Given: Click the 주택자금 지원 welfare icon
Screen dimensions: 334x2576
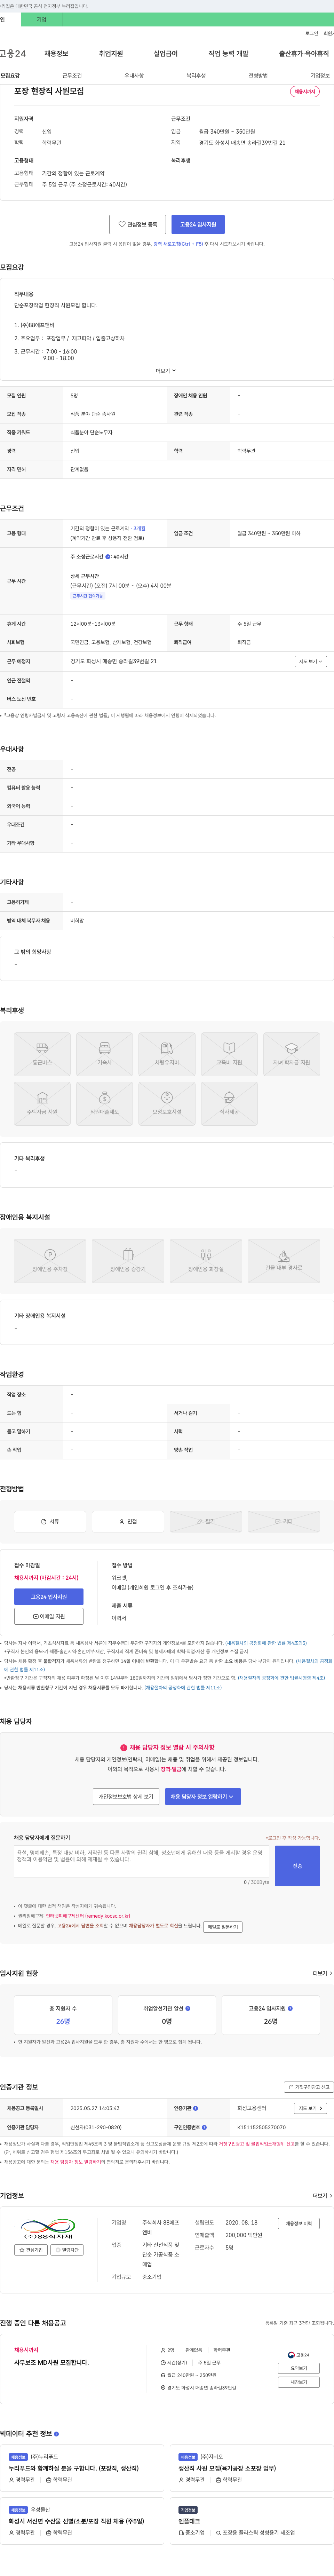Looking at the screenshot, I should click(x=42, y=1097).
